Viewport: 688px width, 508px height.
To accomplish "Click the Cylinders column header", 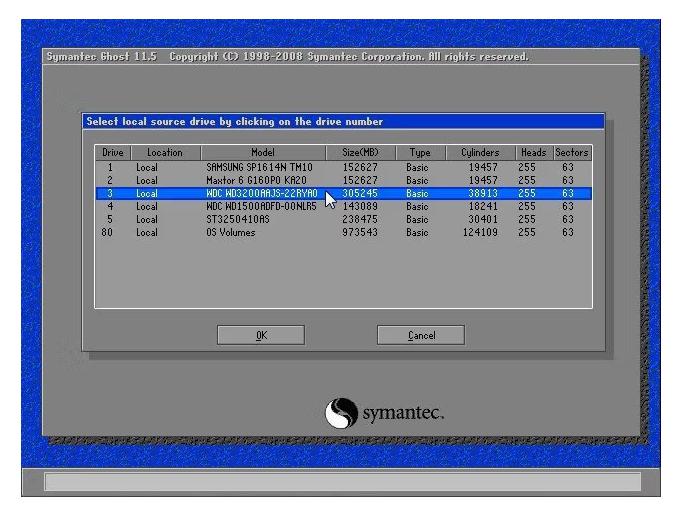I will (x=479, y=152).
